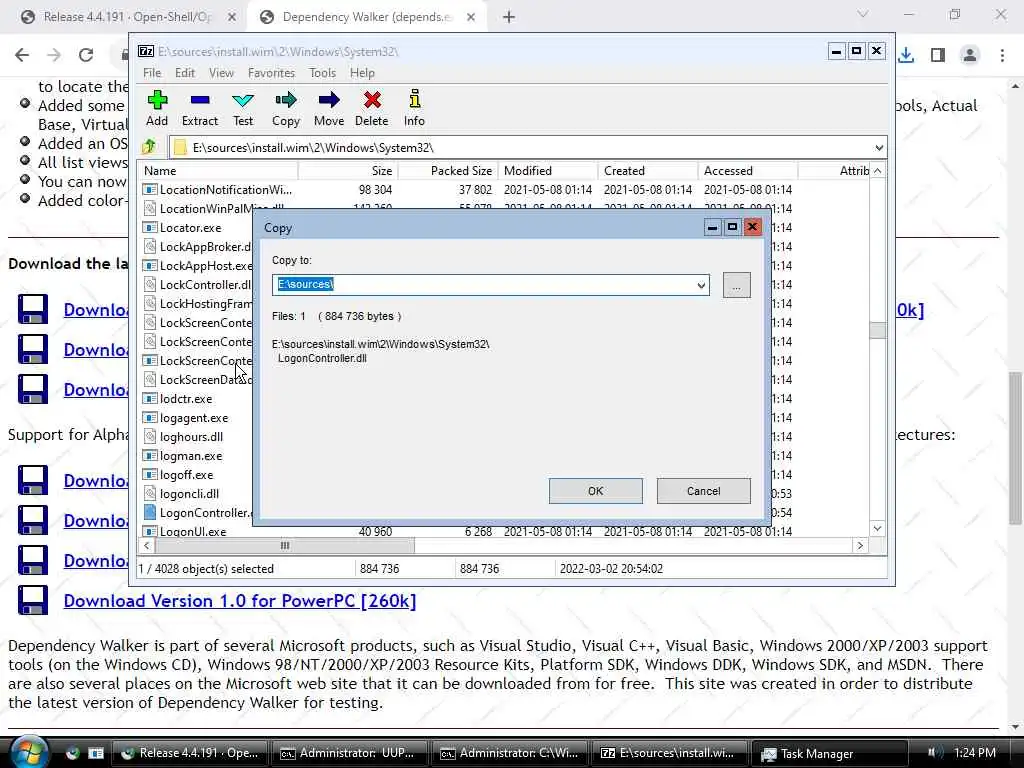Click browser back arrow
This screenshot has width=1024, height=768.
22,55
